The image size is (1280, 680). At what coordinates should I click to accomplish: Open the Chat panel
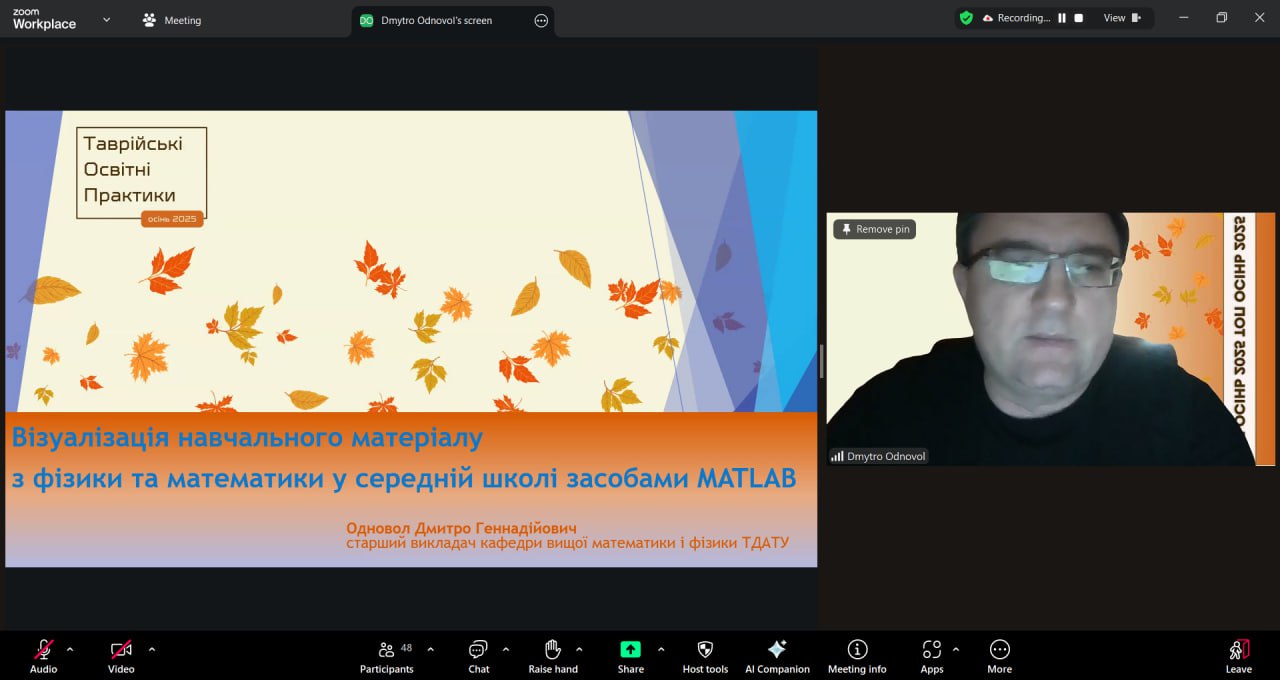(x=479, y=656)
